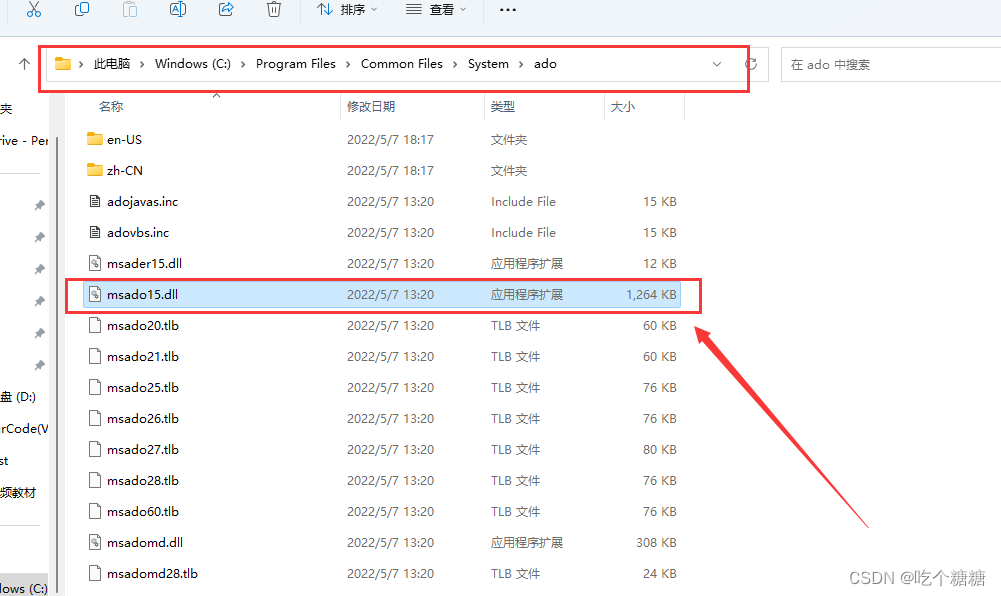Select the msader15.dll file icon
The height and width of the screenshot is (596, 1001).
pyautogui.click(x=94, y=263)
